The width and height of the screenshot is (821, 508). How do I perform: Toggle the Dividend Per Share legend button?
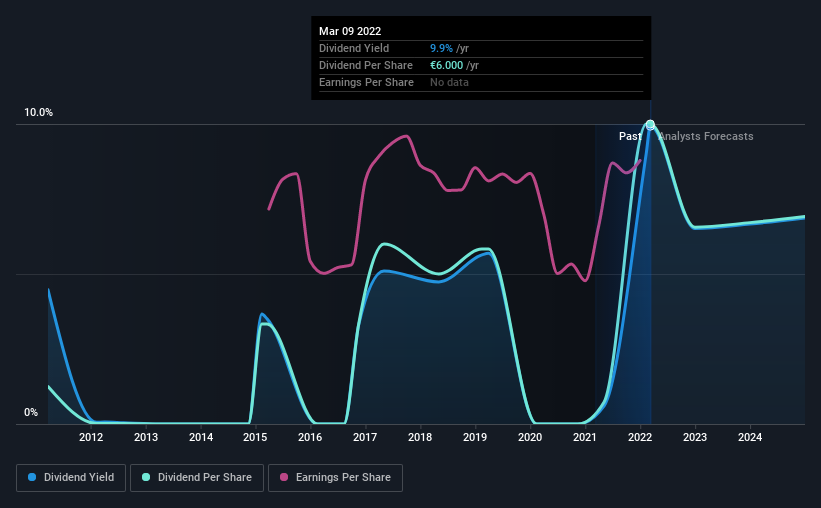pyautogui.click(x=197, y=478)
